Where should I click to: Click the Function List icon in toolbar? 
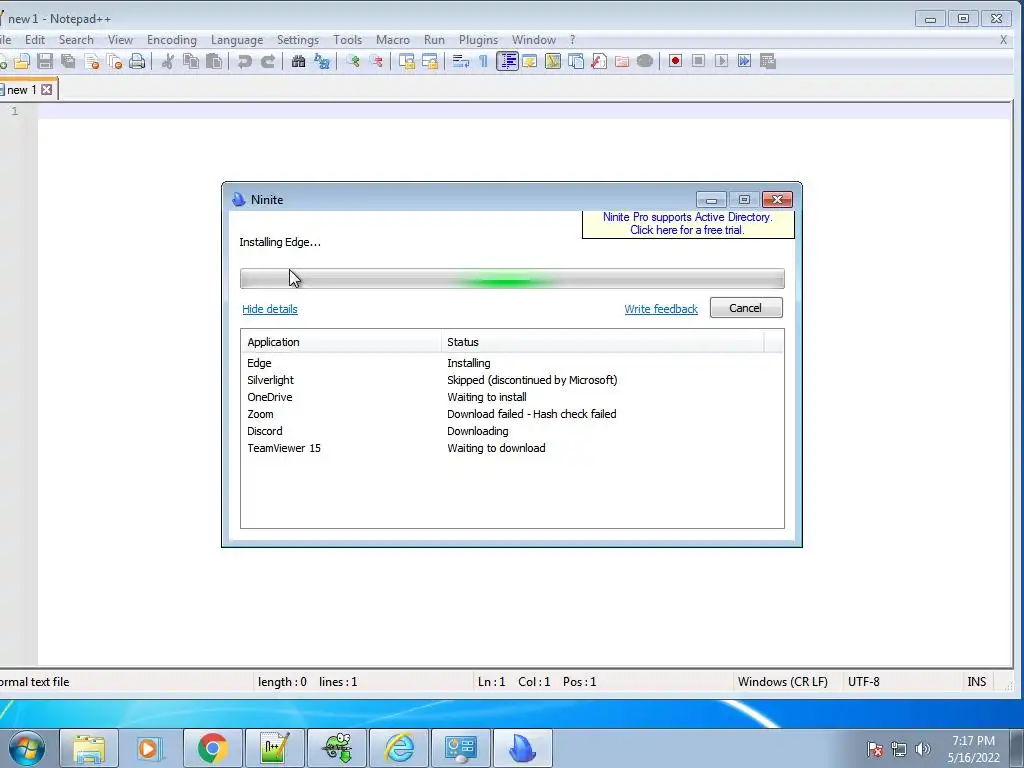pyautogui.click(x=599, y=61)
